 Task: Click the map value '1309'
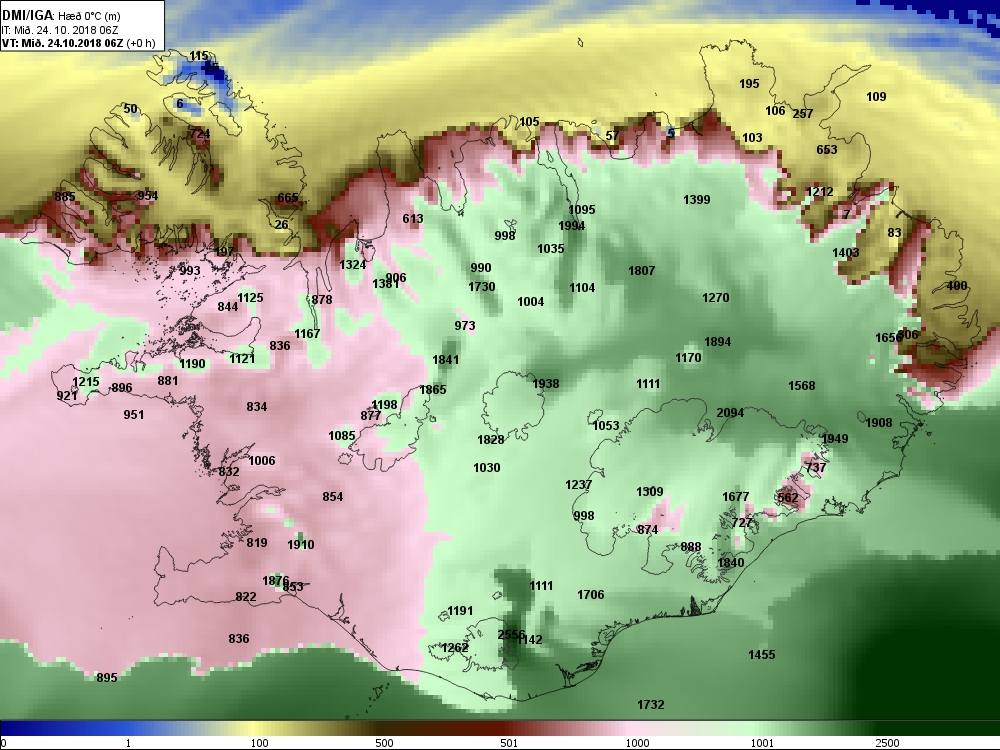tap(650, 491)
